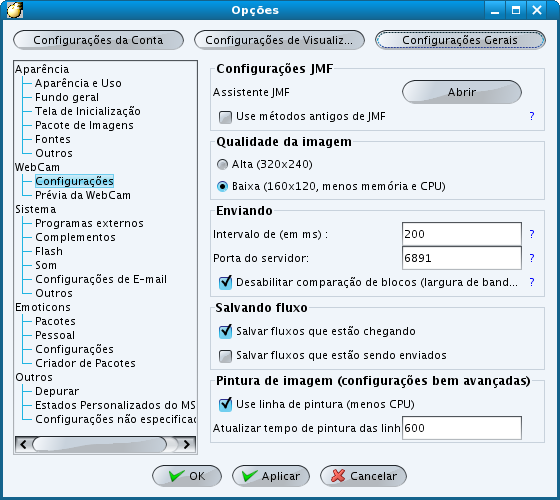
Task: Select Emoticons category in the tree
Action: tap(43, 307)
